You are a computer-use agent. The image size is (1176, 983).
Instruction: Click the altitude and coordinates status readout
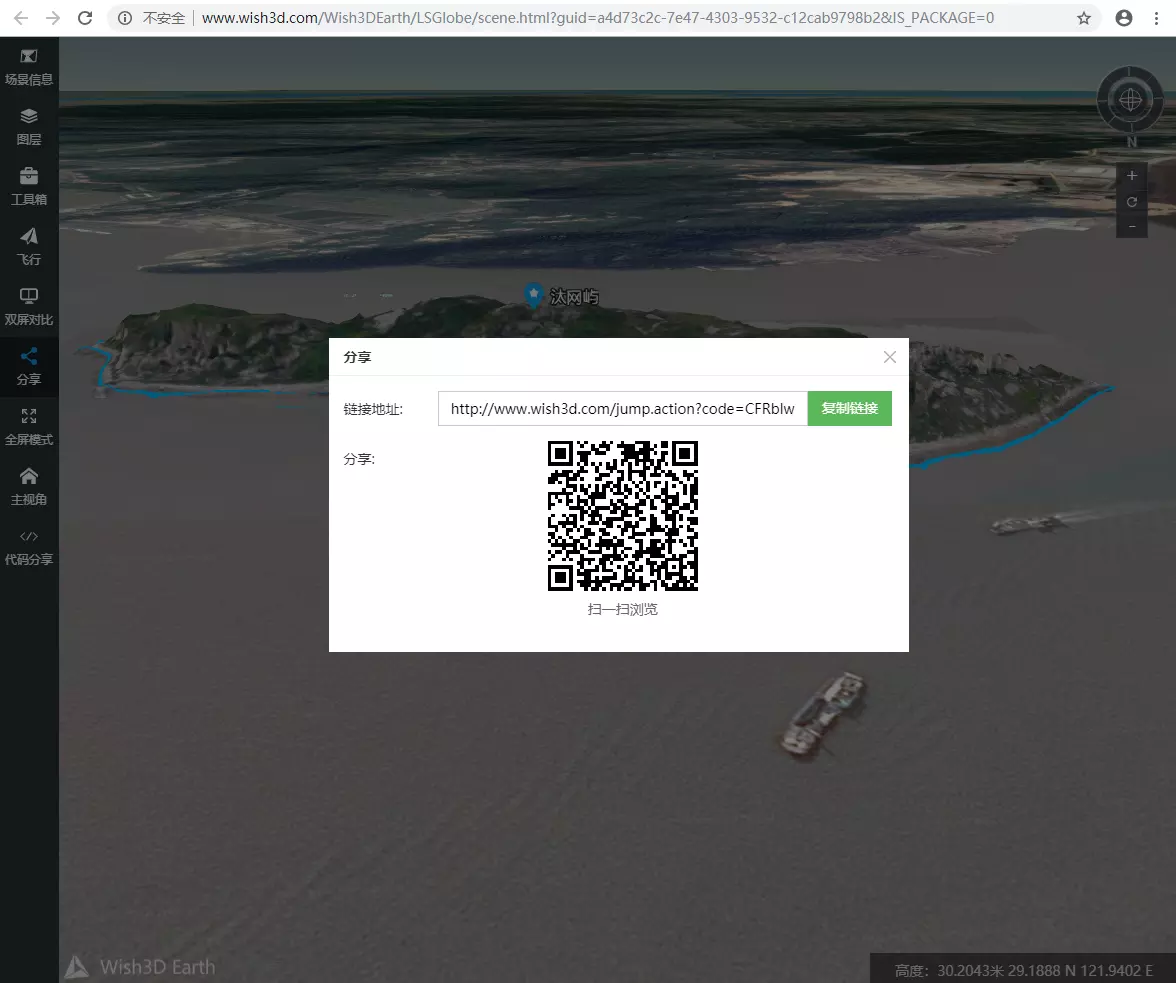1023,970
